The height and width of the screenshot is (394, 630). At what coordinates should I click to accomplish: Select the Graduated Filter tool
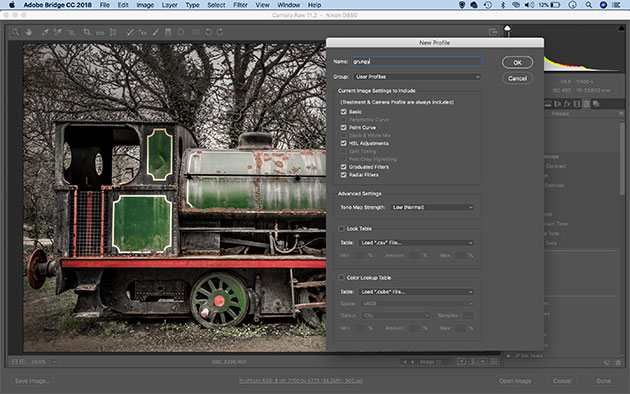pyautogui.click(x=168, y=32)
